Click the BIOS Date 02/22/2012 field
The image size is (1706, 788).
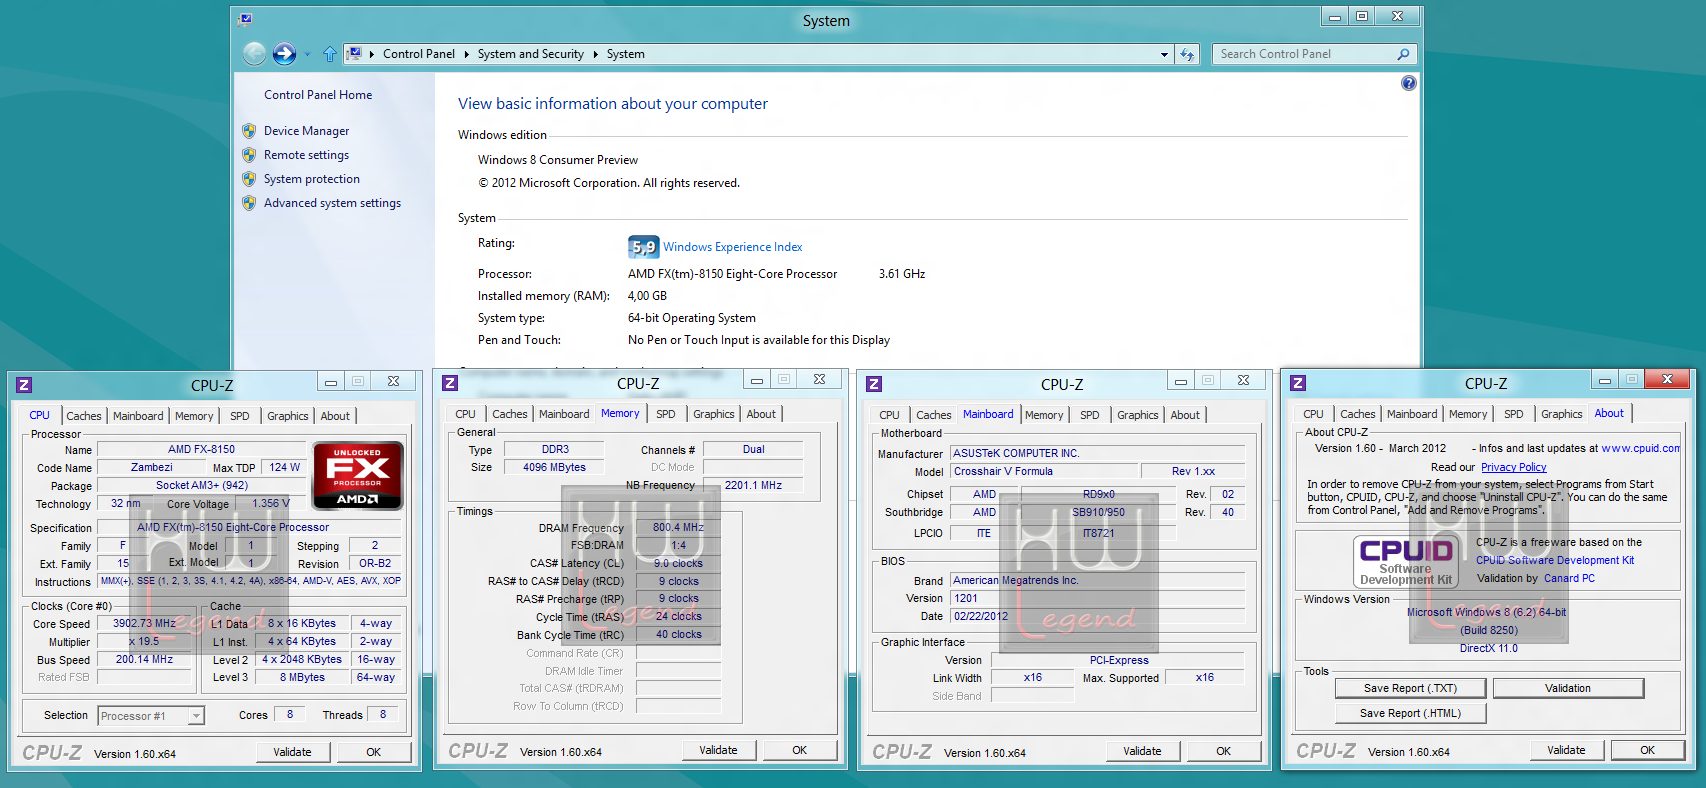click(1097, 616)
